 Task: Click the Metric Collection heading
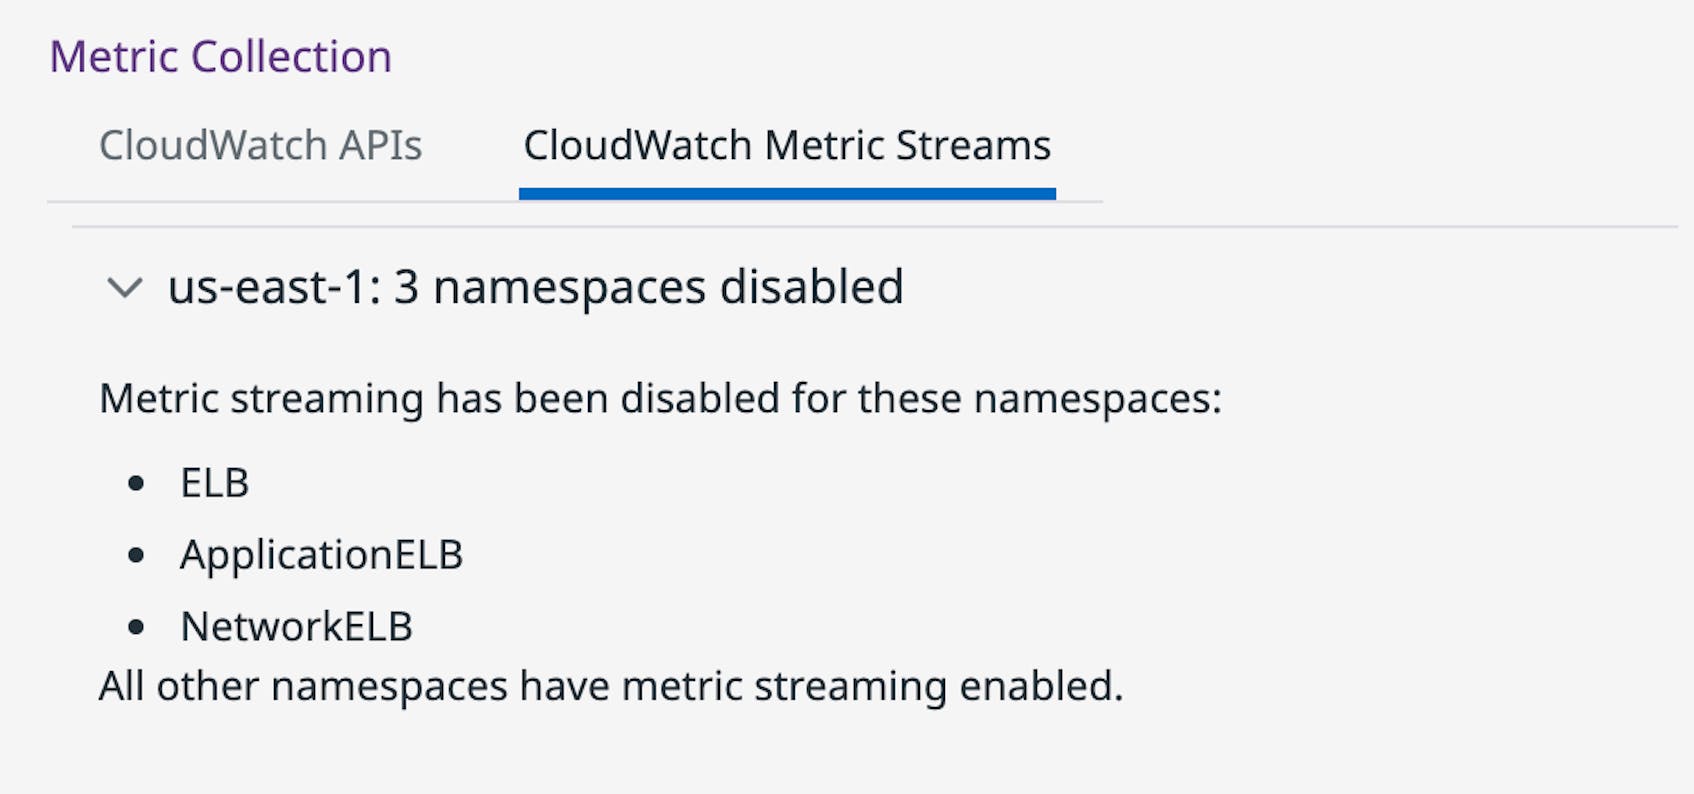[x=221, y=56]
